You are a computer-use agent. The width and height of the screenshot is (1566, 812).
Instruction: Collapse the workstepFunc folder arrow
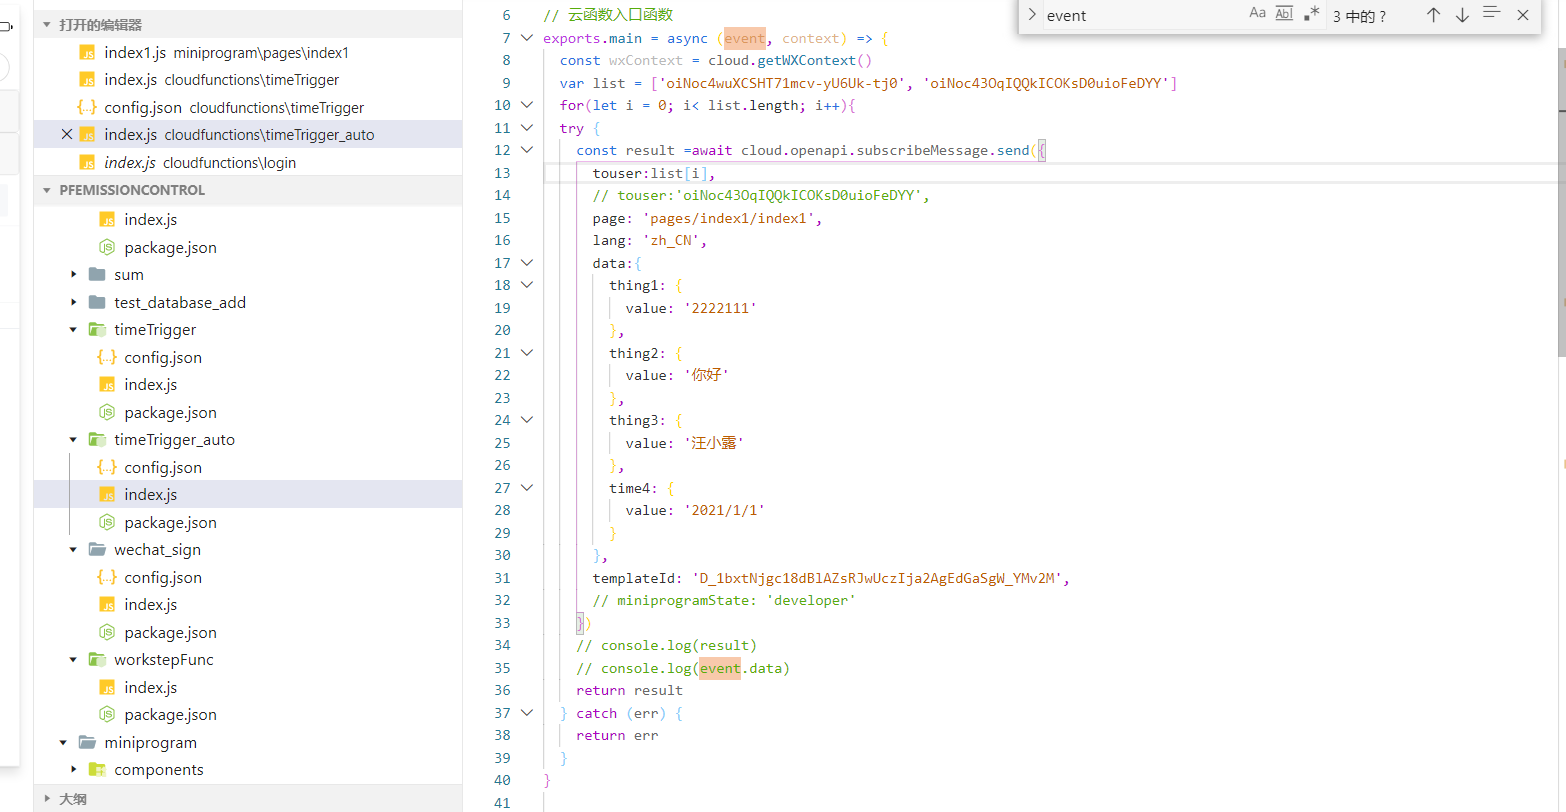click(x=74, y=659)
